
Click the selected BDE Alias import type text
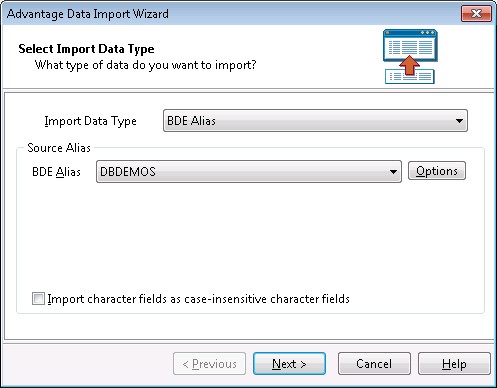[x=191, y=121]
